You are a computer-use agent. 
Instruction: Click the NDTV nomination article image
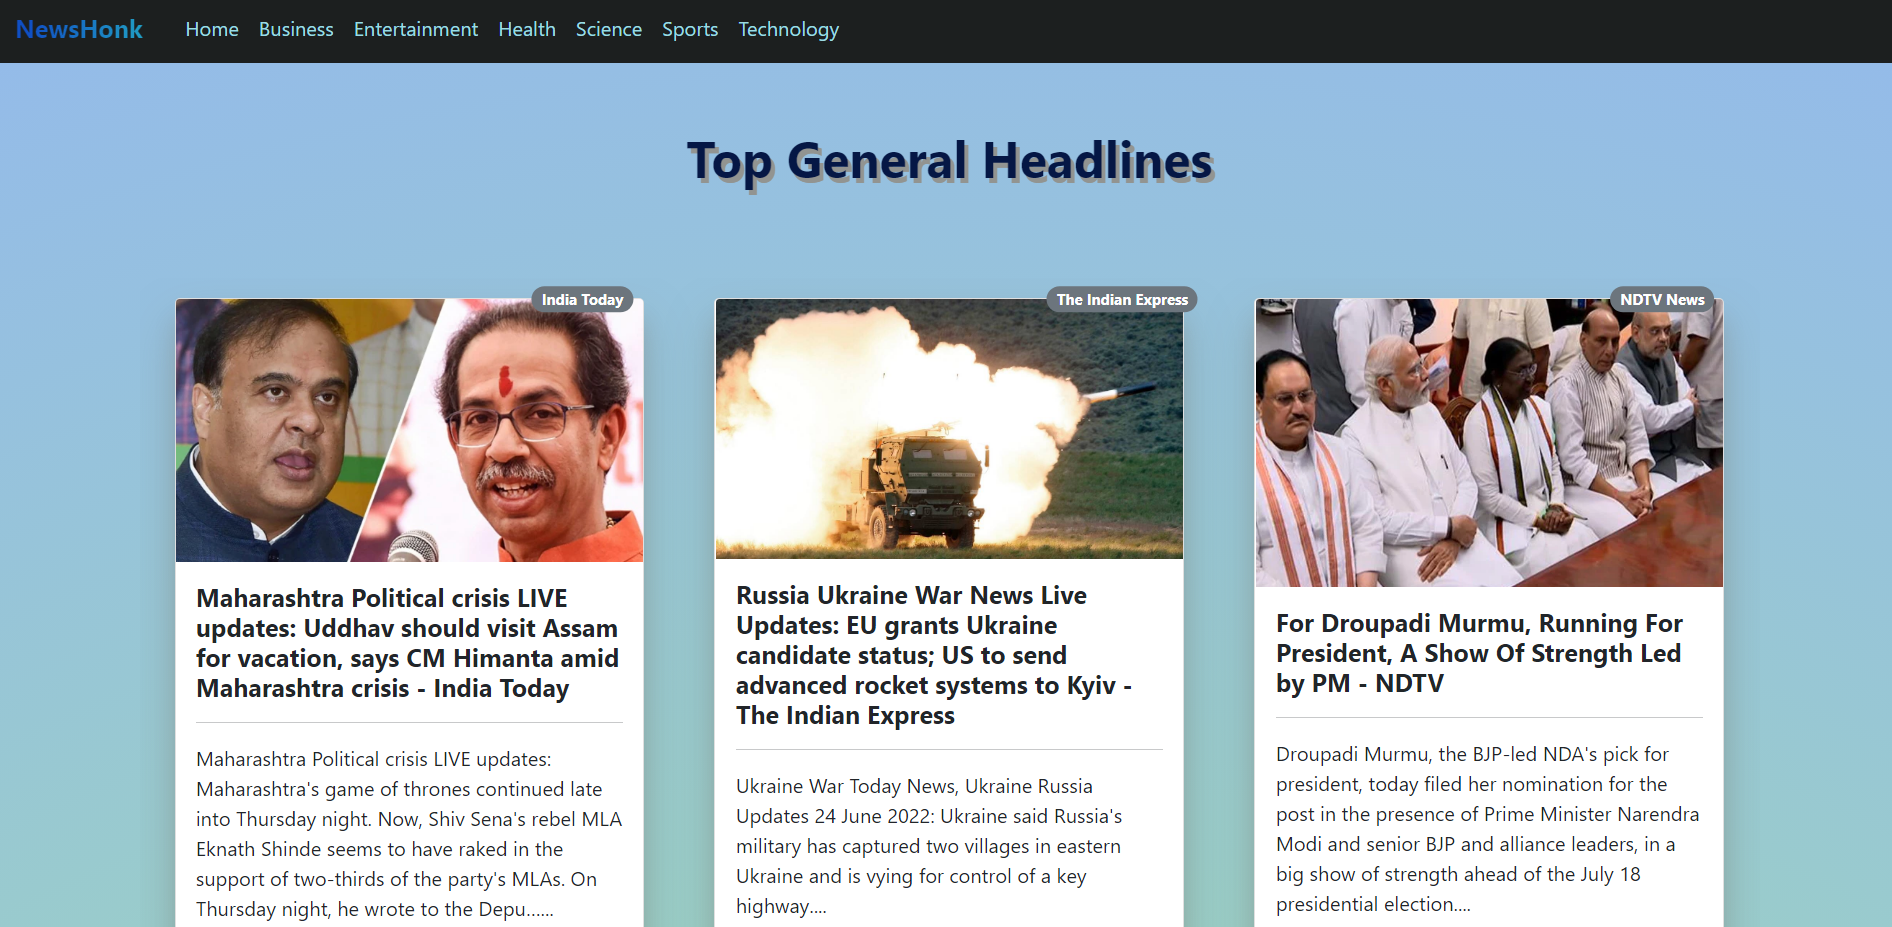[x=1488, y=442]
